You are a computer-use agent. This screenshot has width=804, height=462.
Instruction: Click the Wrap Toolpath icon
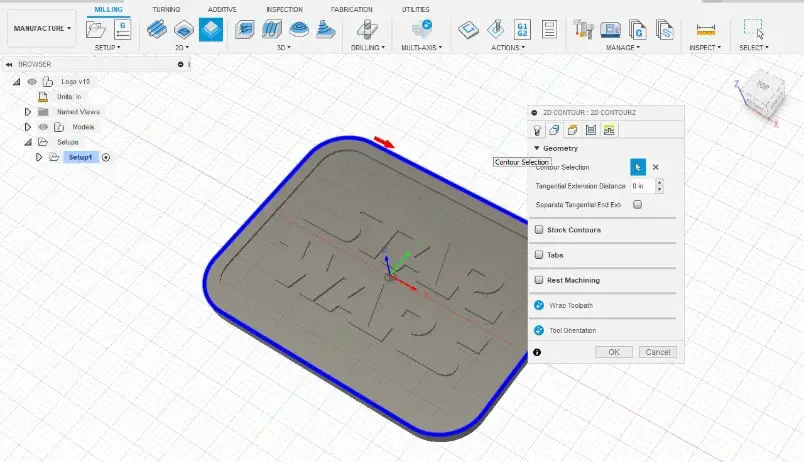539,305
